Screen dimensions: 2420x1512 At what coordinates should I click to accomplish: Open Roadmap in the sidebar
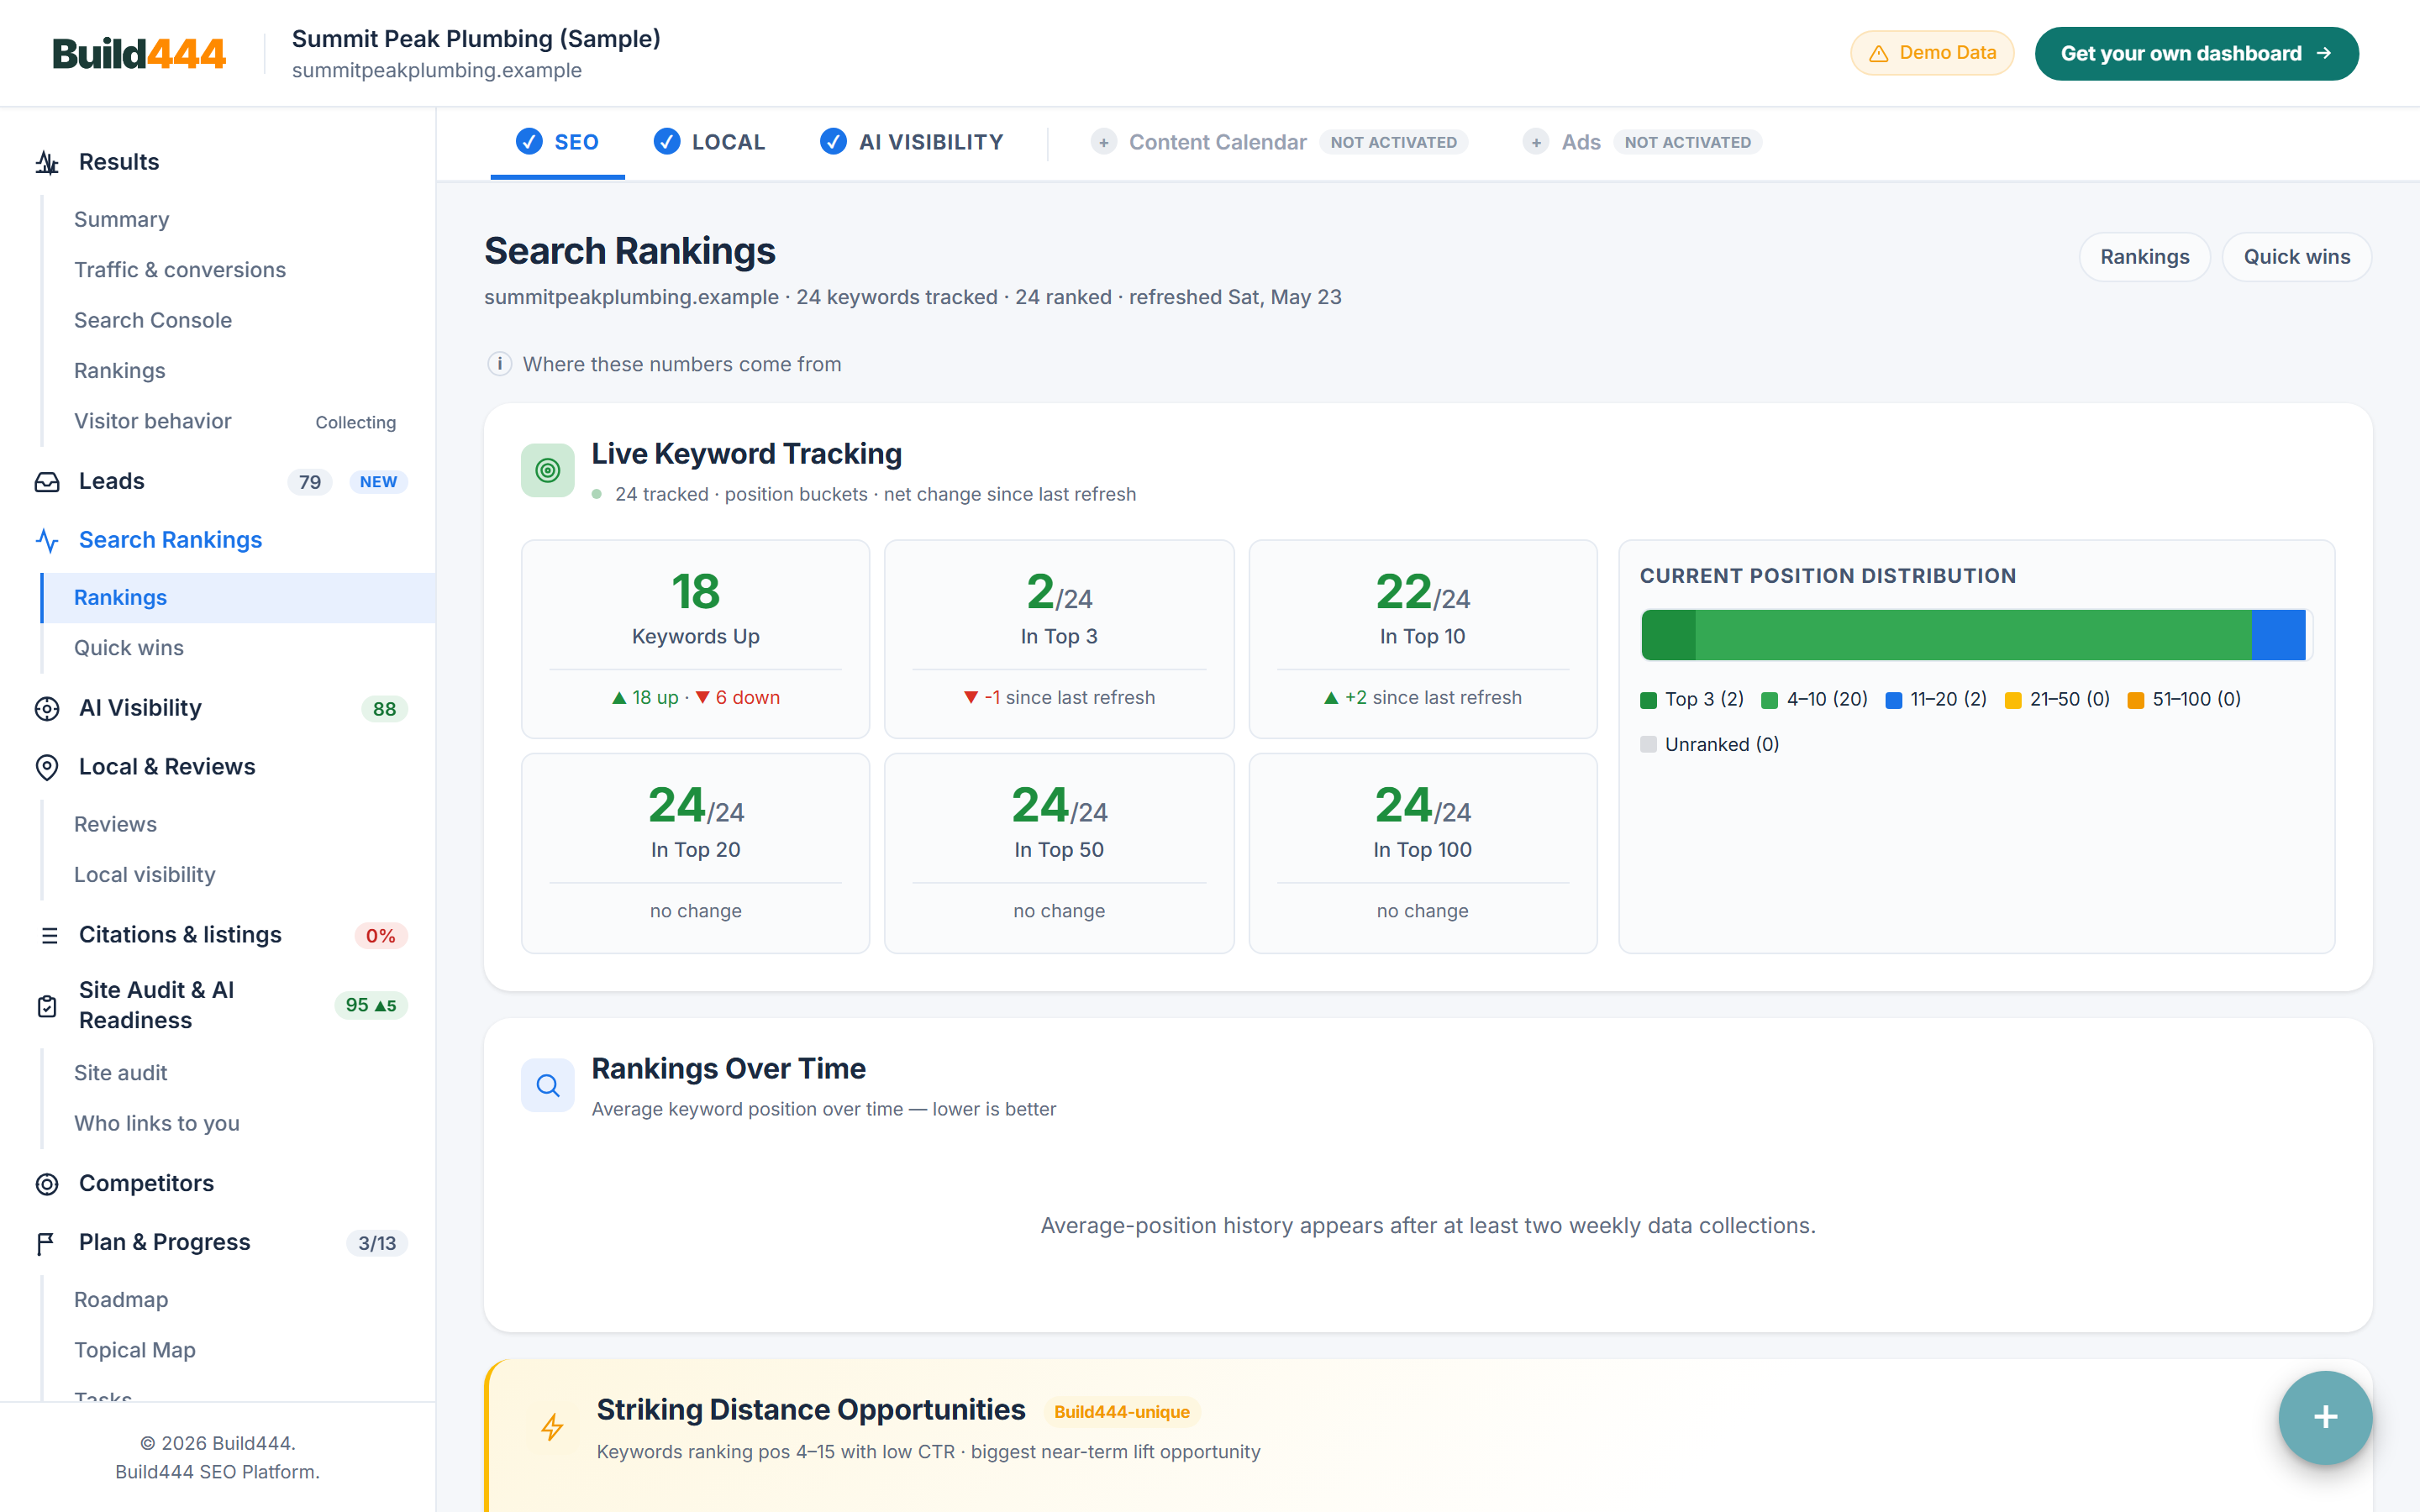tap(121, 1300)
